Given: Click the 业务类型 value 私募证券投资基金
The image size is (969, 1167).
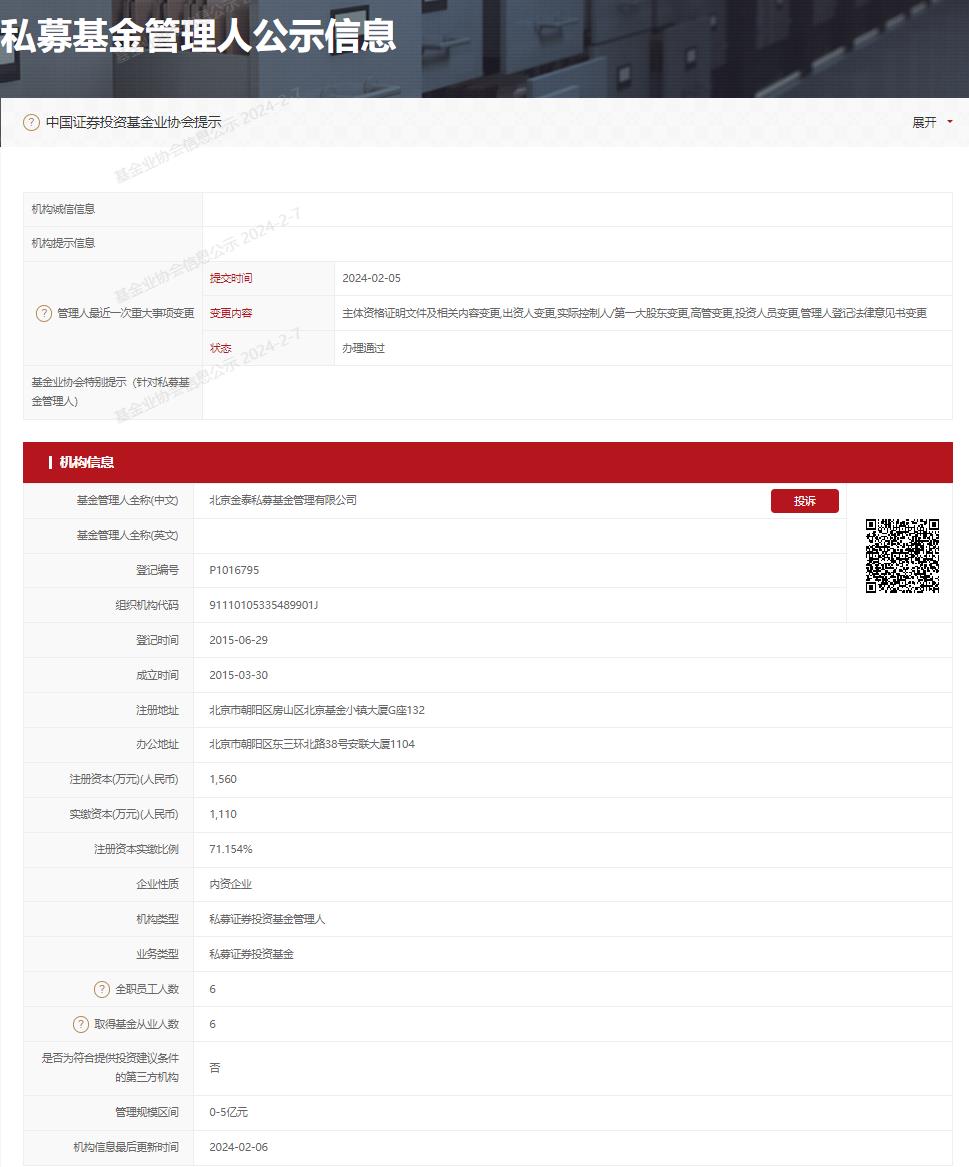Looking at the screenshot, I should coord(252,954).
